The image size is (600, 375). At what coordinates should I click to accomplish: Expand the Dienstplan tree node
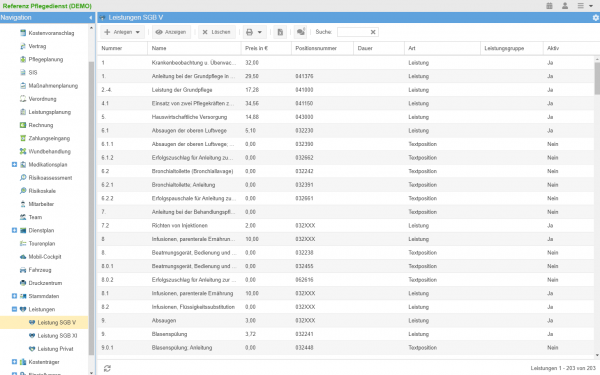[14, 230]
